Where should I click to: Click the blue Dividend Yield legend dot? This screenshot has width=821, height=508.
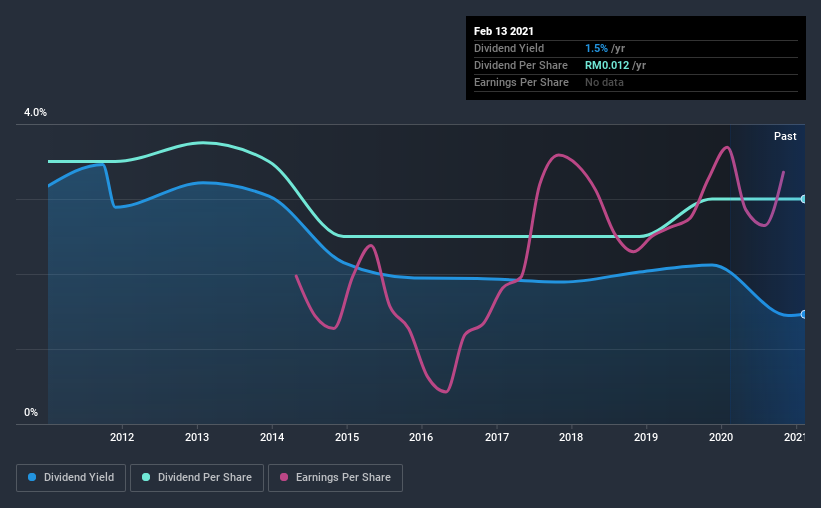tap(32, 477)
